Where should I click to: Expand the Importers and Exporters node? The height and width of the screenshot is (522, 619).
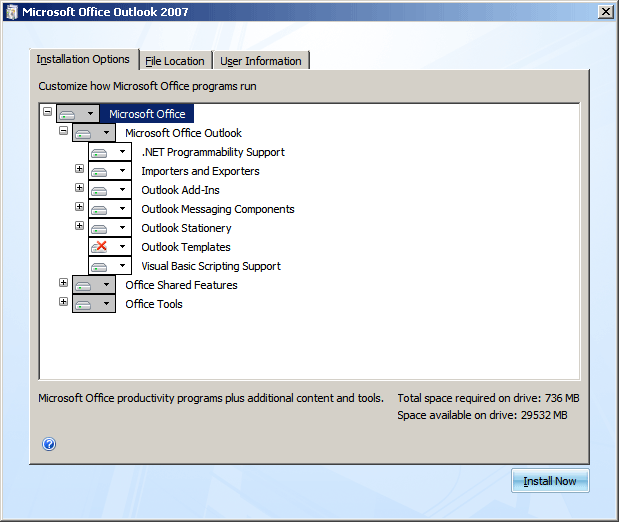(x=79, y=169)
